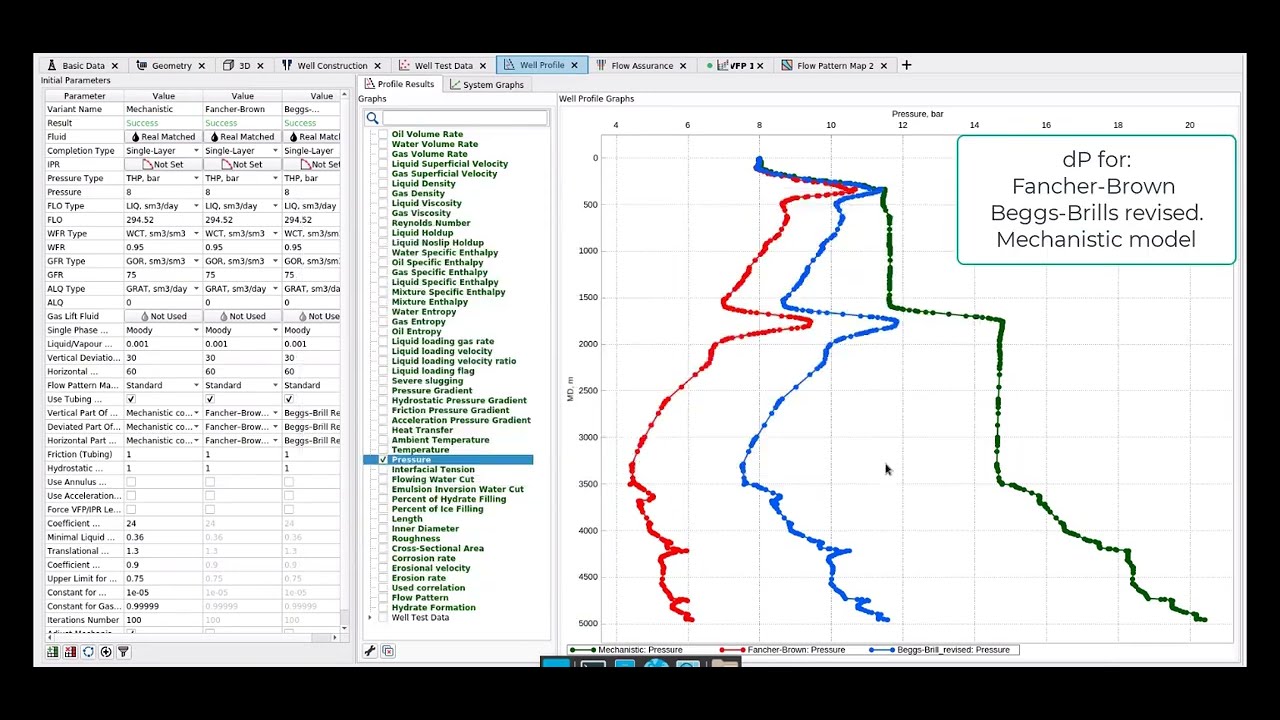Click the Fluid Real Matched button for Mechanistic

[162, 137]
